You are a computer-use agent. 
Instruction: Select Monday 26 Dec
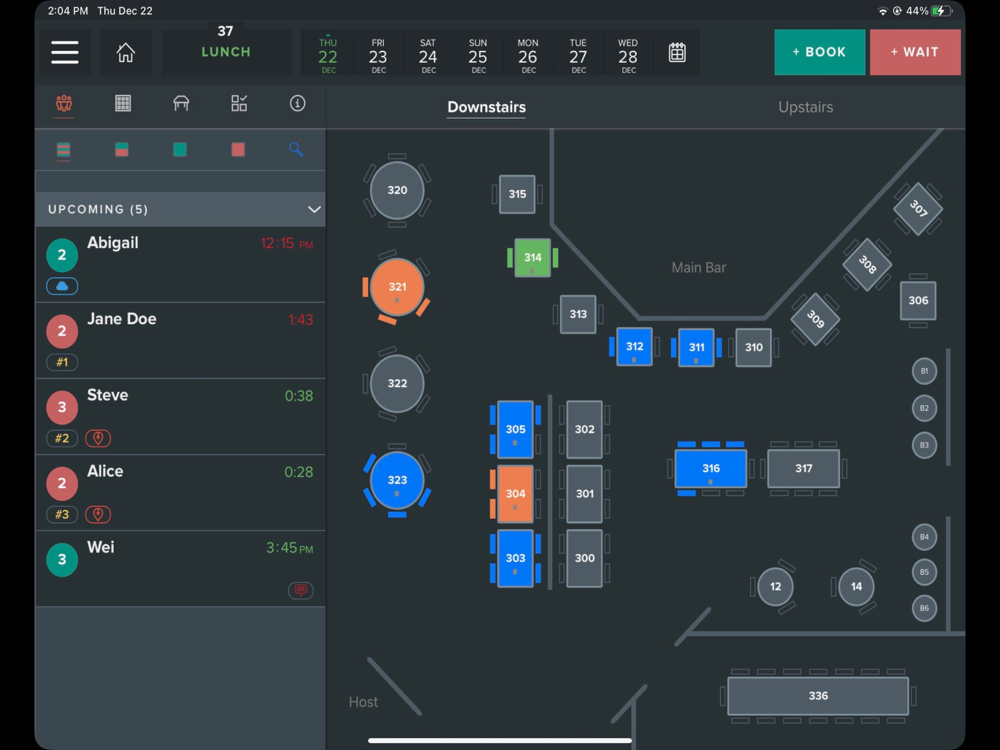point(528,56)
